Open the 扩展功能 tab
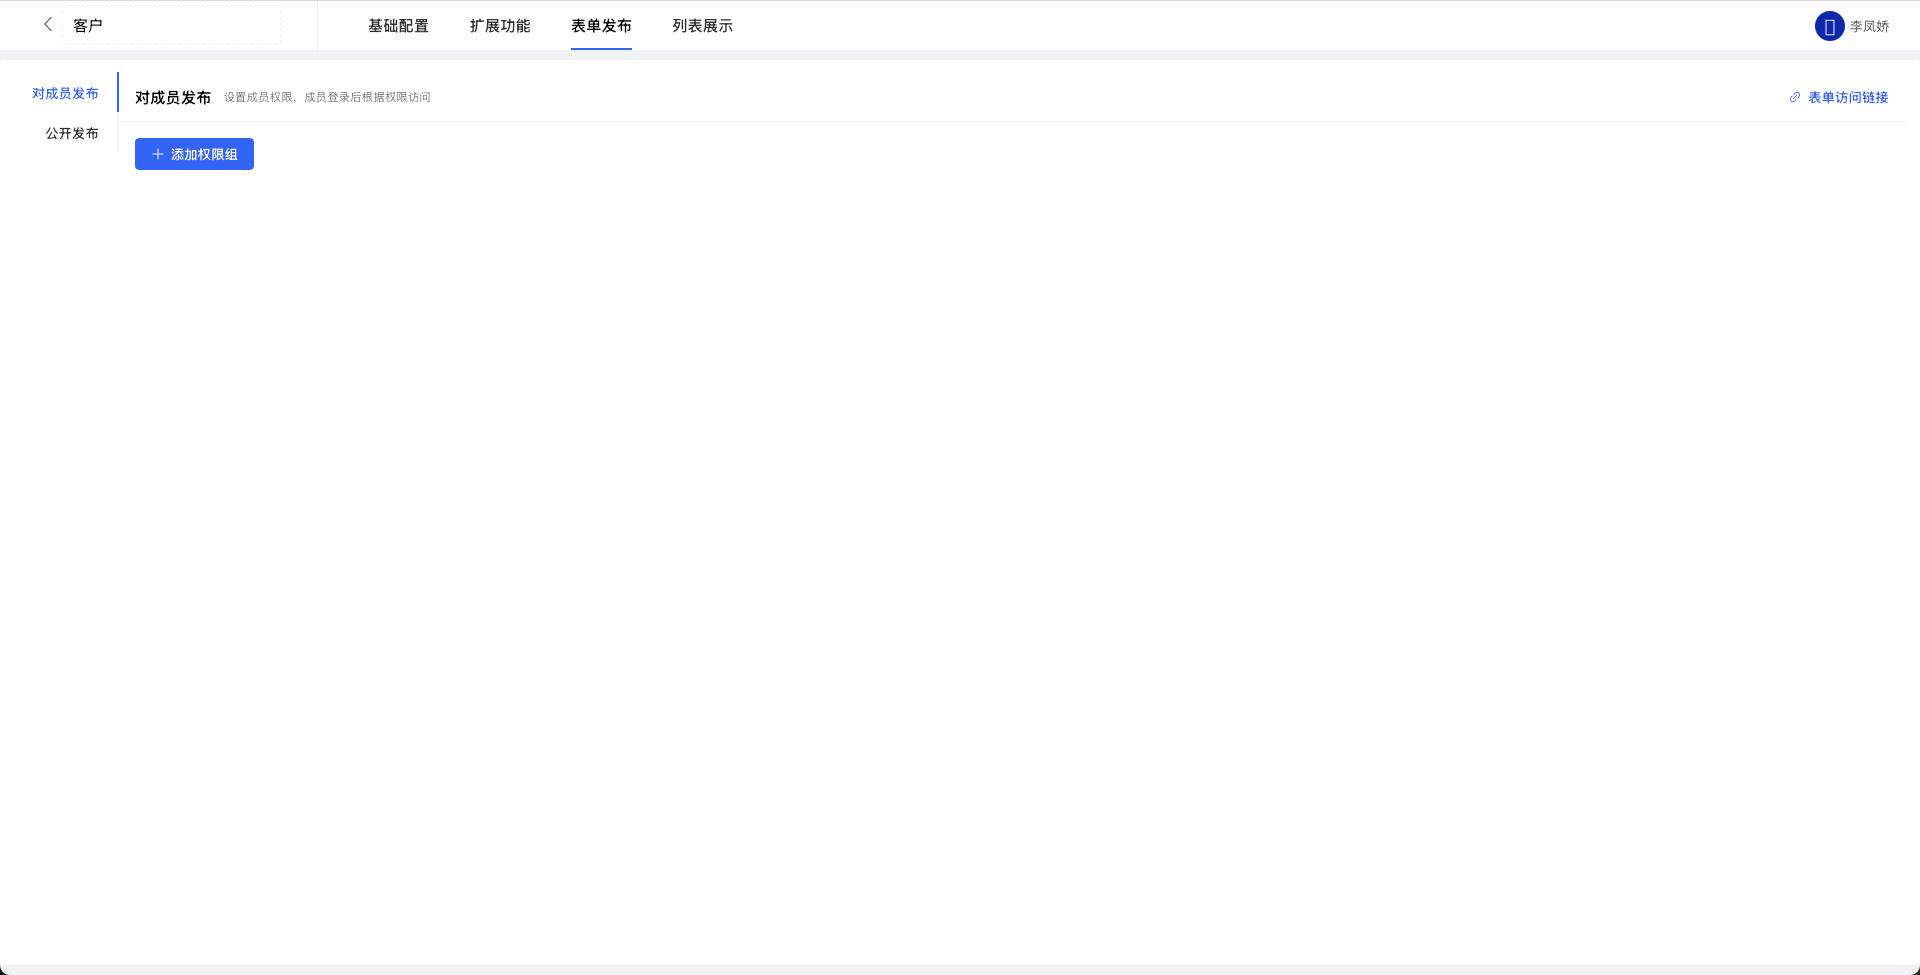Screen dimensions: 1920x975 tap(500, 26)
